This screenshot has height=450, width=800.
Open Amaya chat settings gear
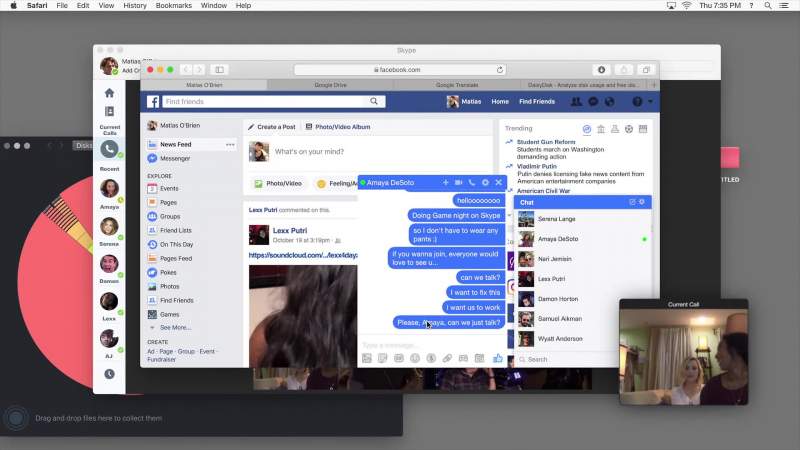click(x=485, y=182)
